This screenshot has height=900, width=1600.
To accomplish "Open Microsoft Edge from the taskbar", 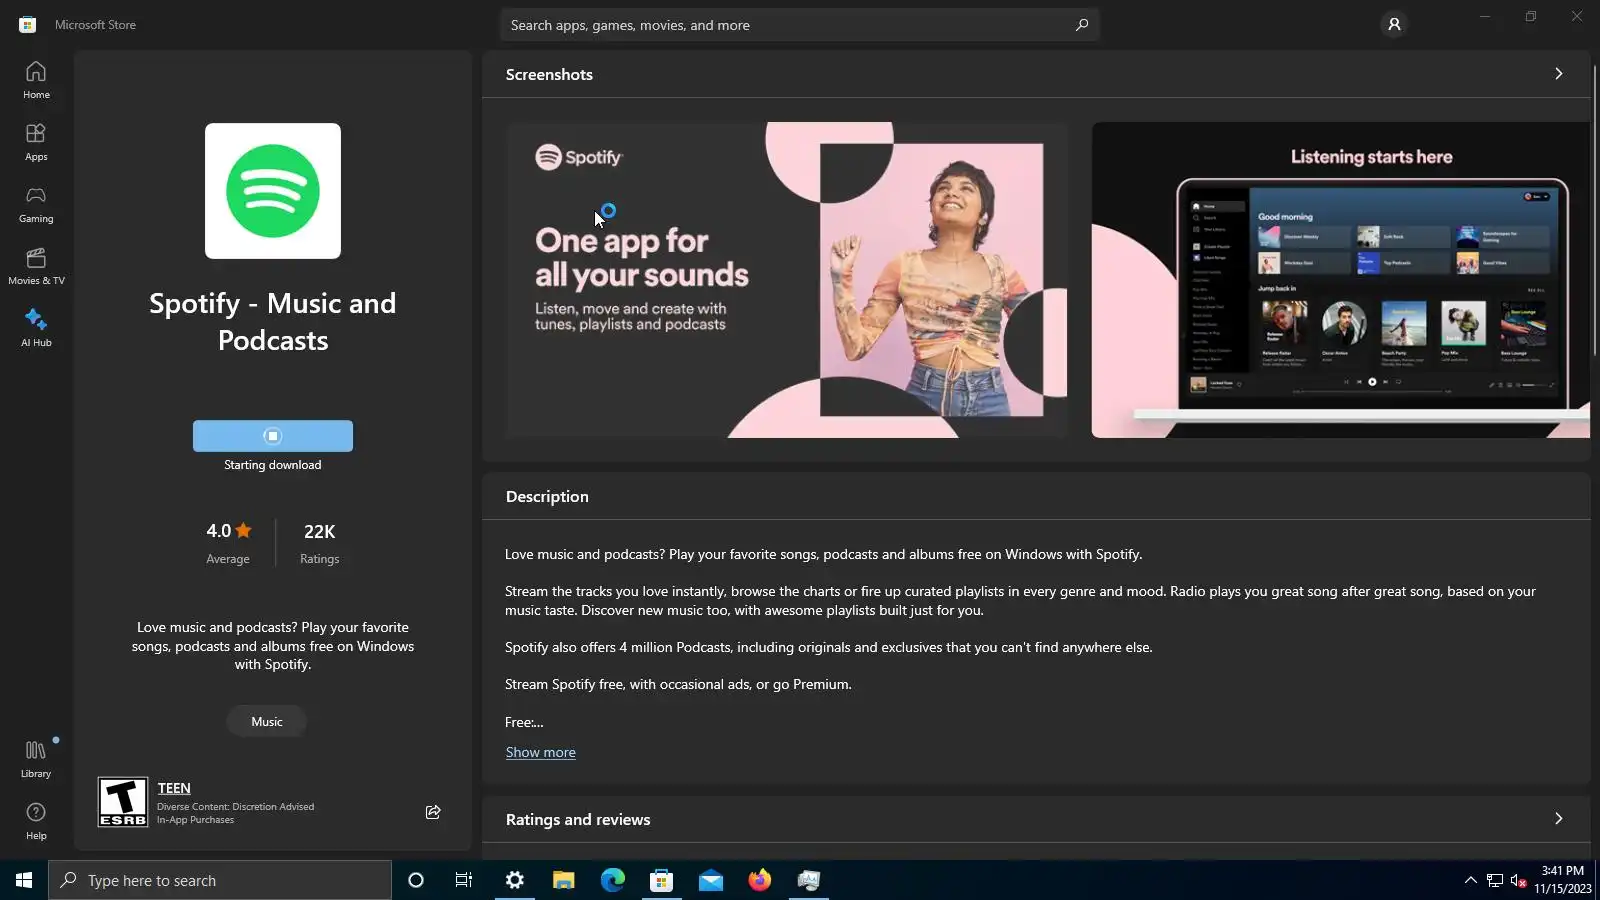I will coord(613,880).
